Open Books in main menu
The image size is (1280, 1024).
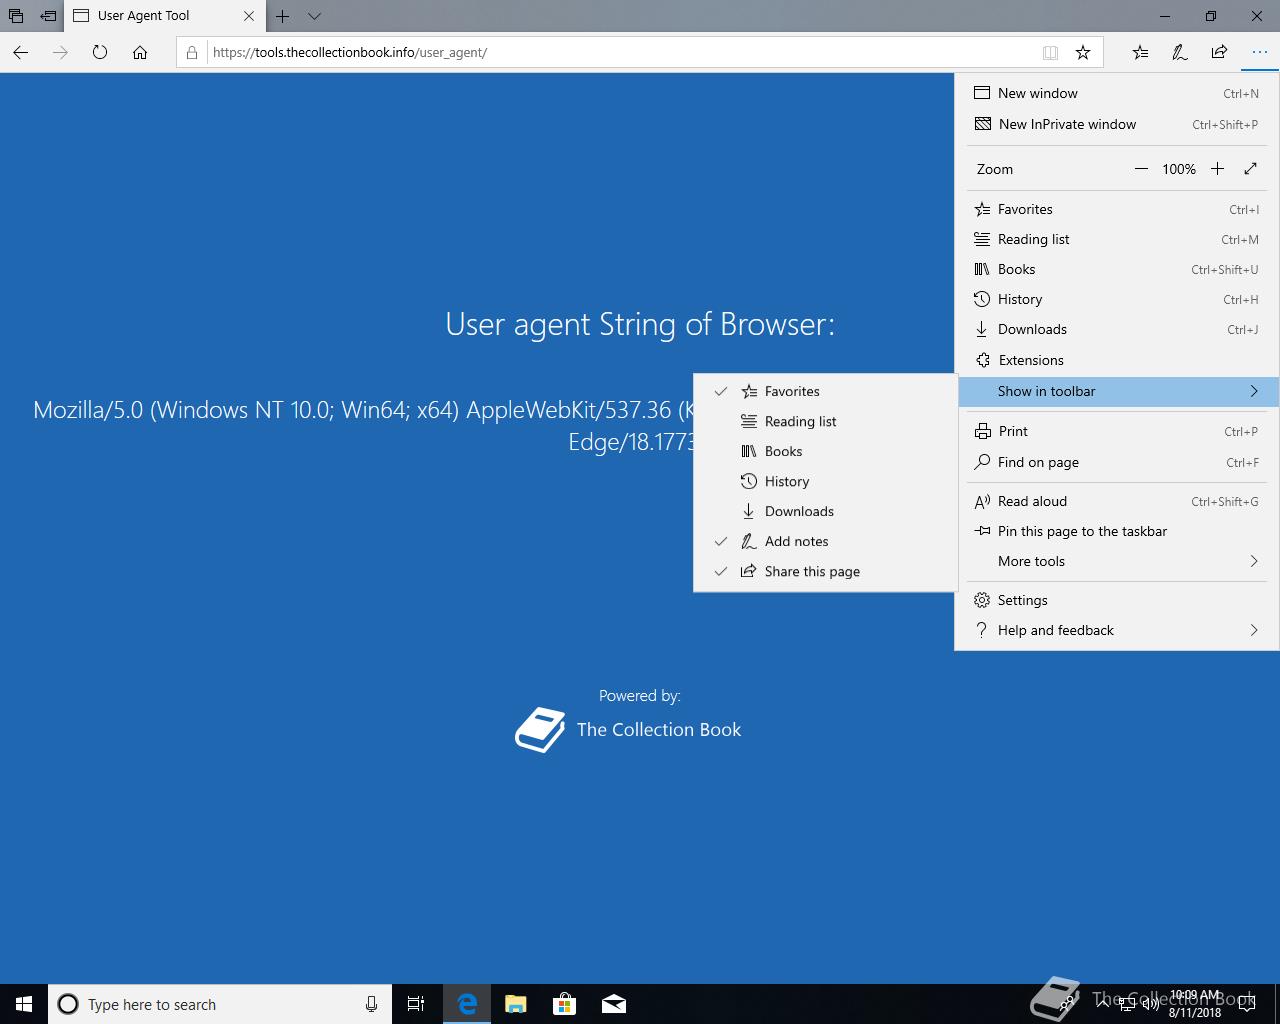point(1116,269)
